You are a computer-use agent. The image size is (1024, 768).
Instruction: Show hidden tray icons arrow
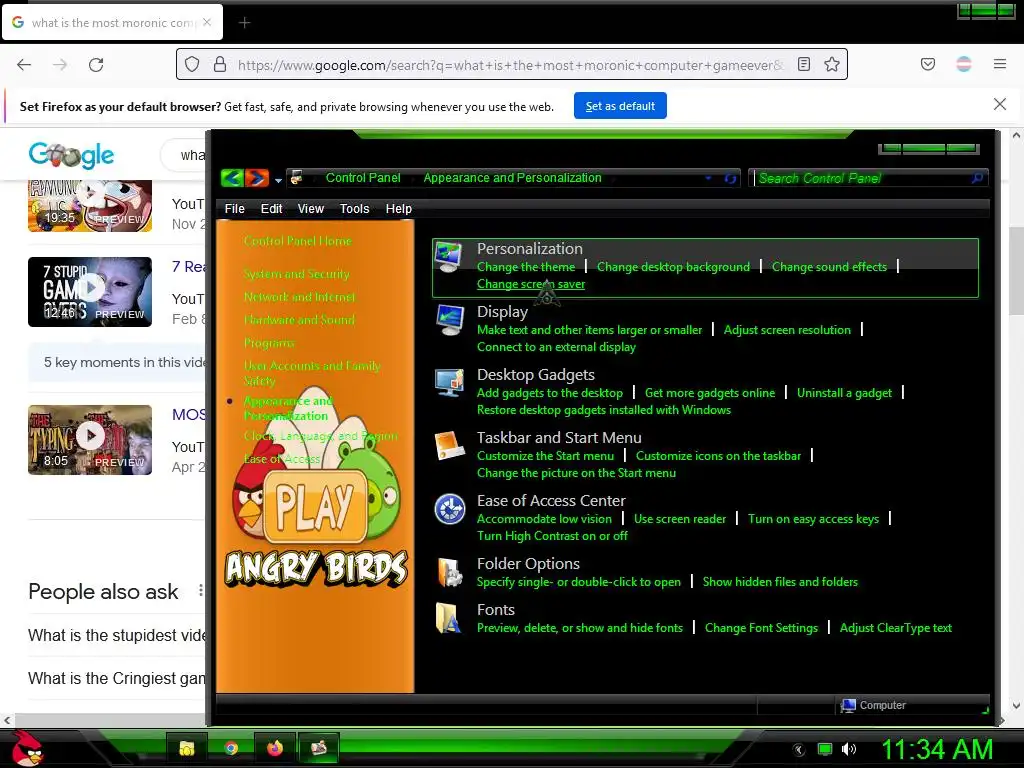[799, 750]
